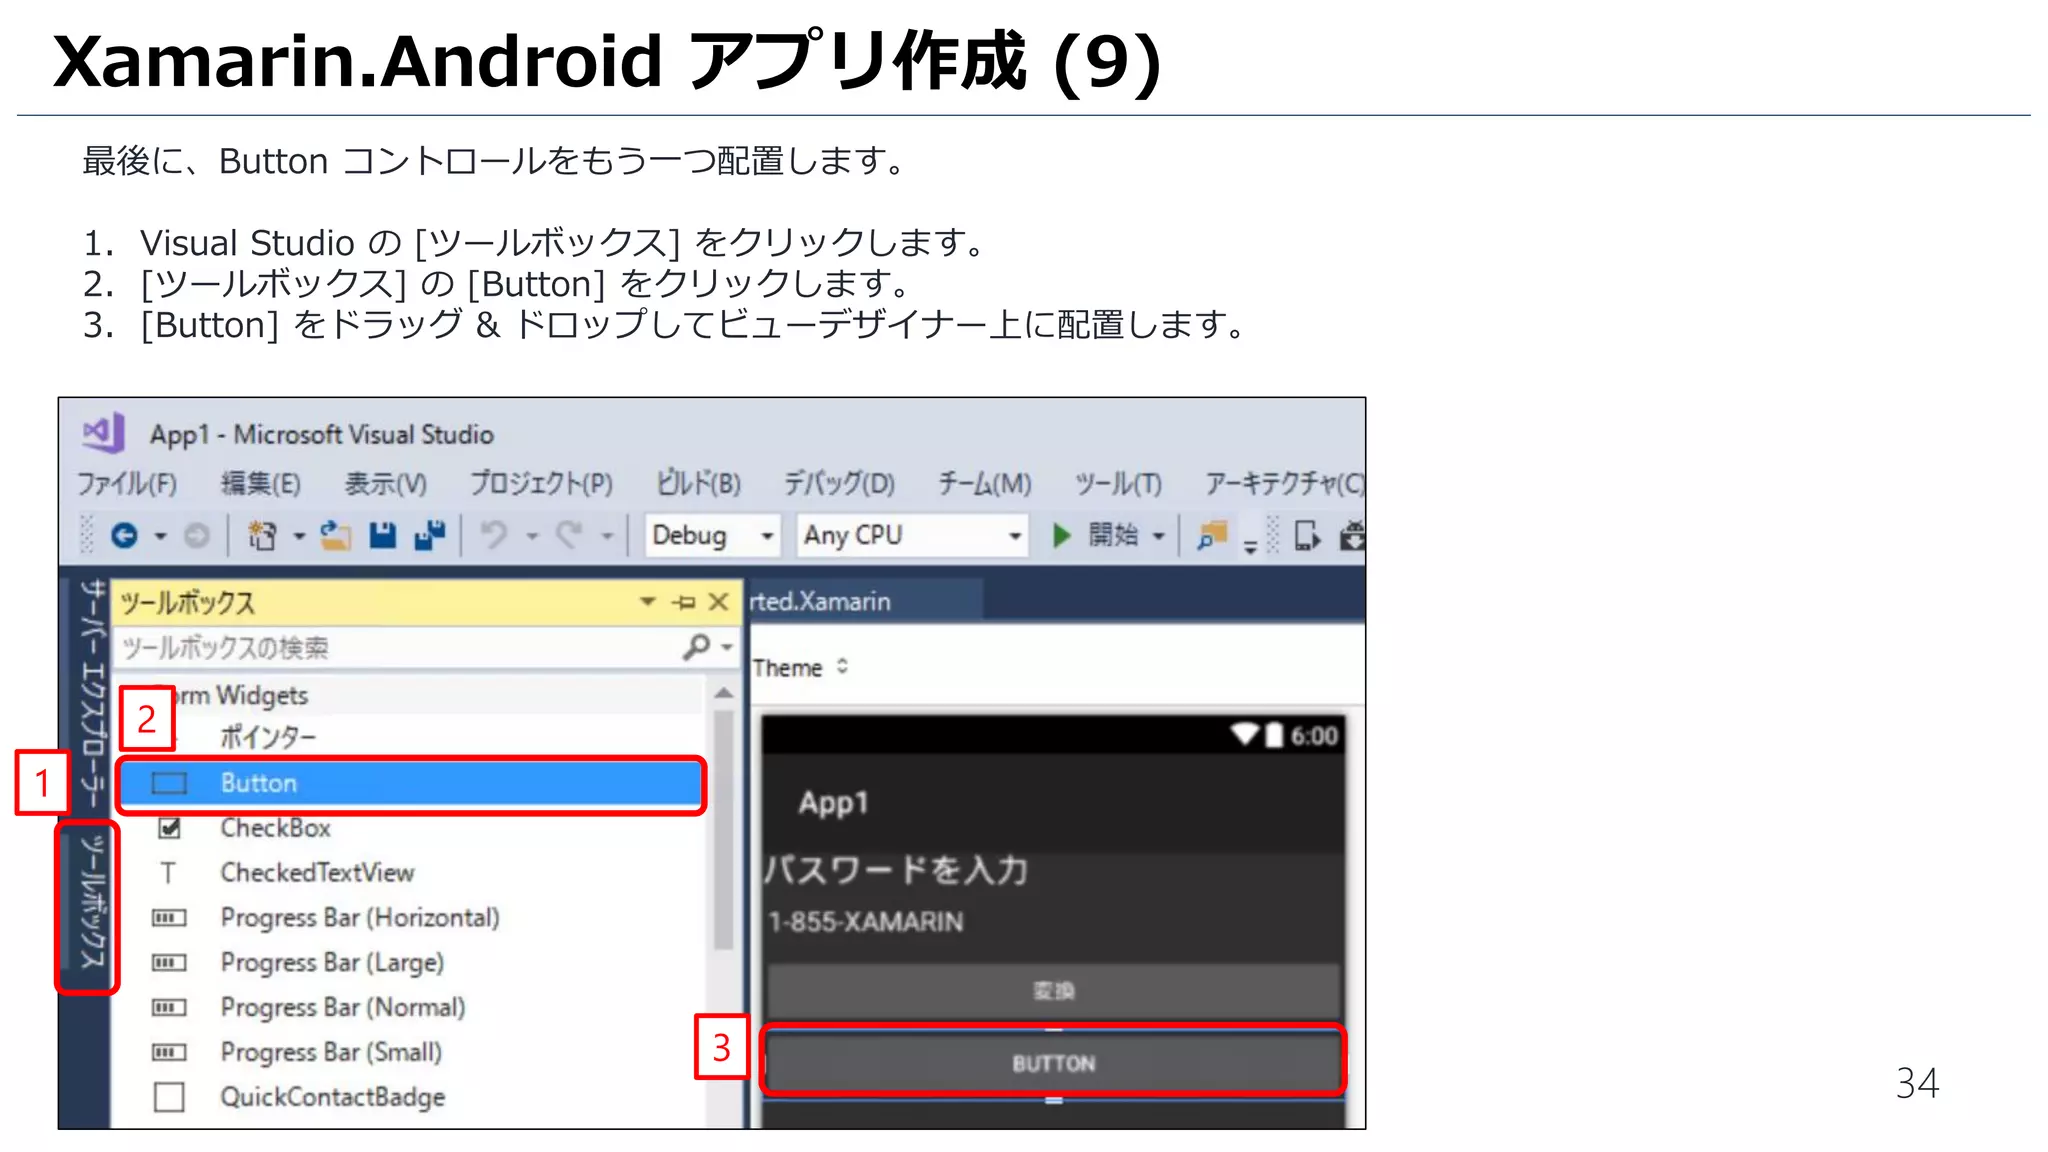Click the Redo arrow icon
Screen dimensions: 2048x1152
point(569,536)
